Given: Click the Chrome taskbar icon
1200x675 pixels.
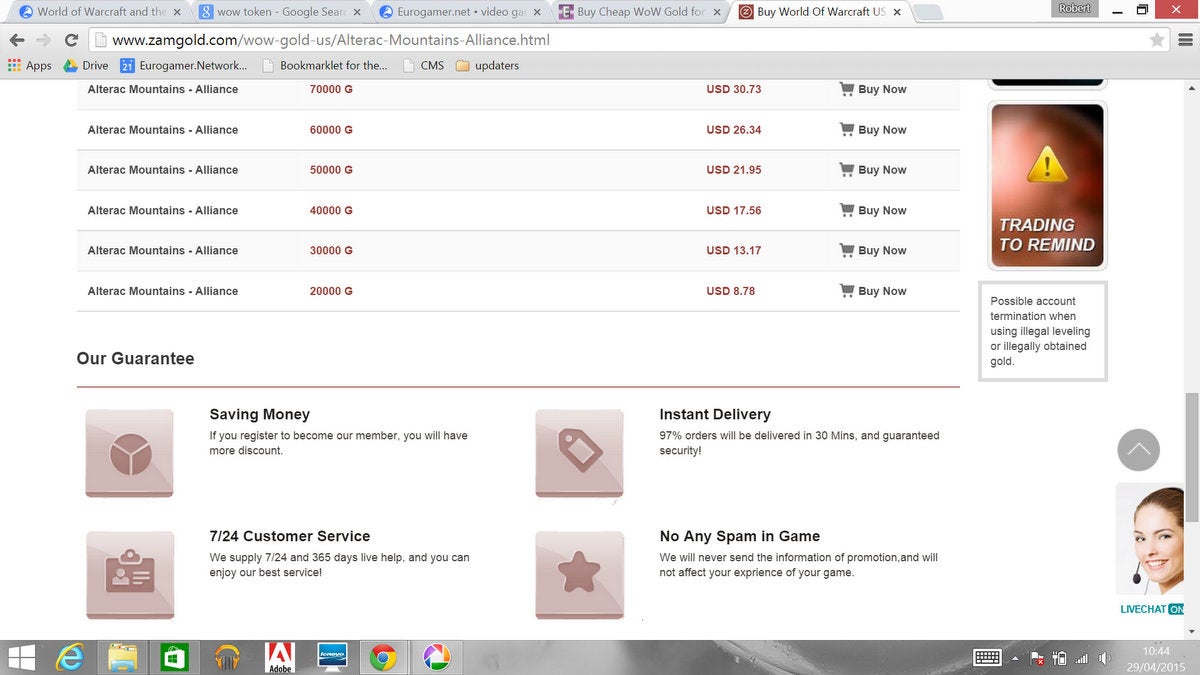Looking at the screenshot, I should [383, 657].
